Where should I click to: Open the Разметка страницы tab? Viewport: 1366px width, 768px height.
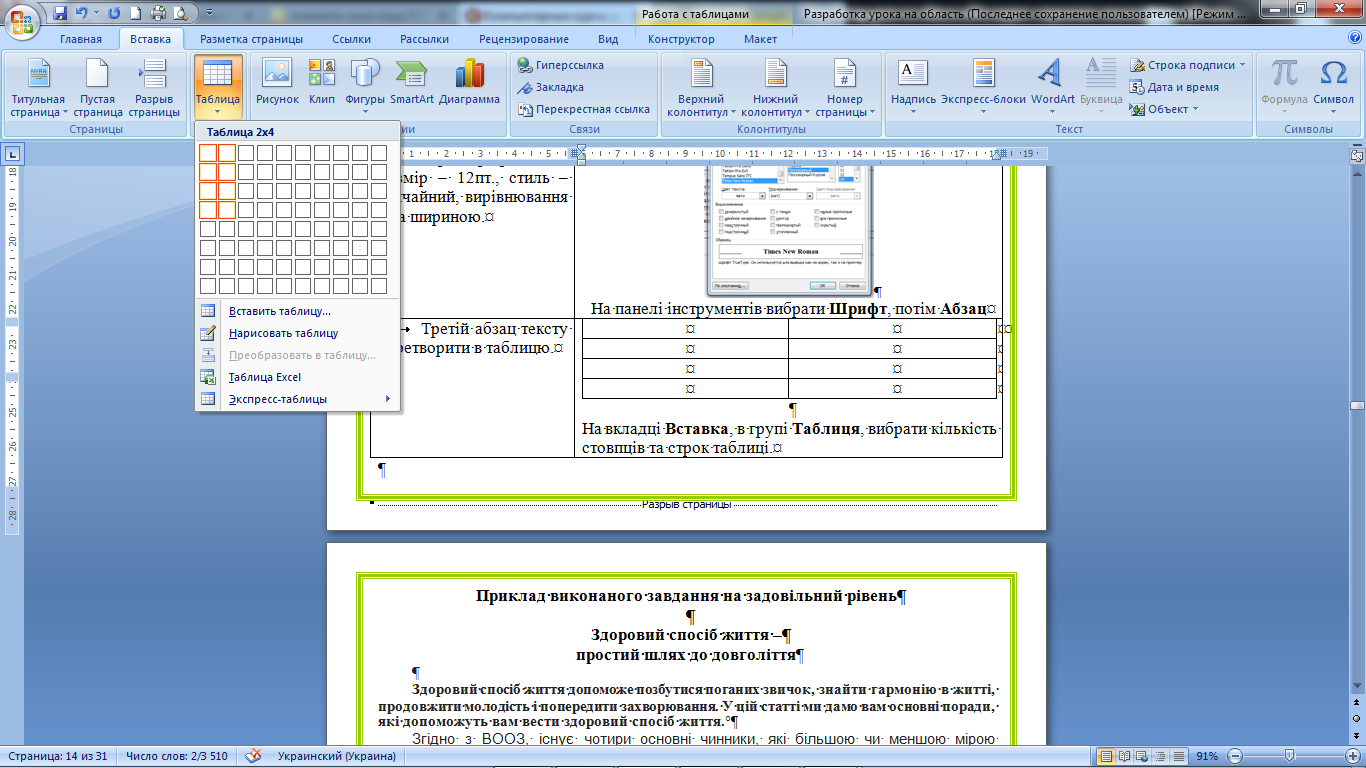click(x=251, y=39)
